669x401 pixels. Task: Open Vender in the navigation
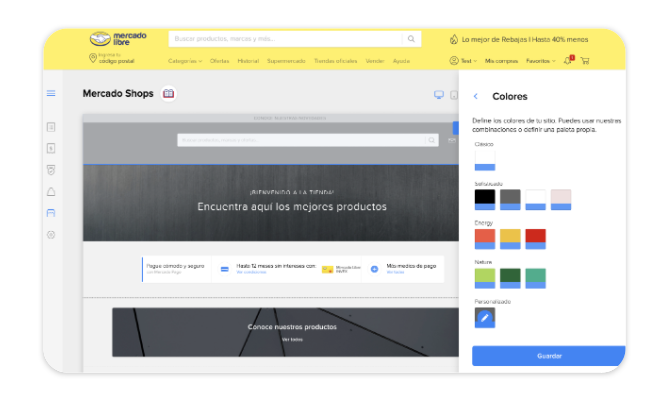(375, 61)
